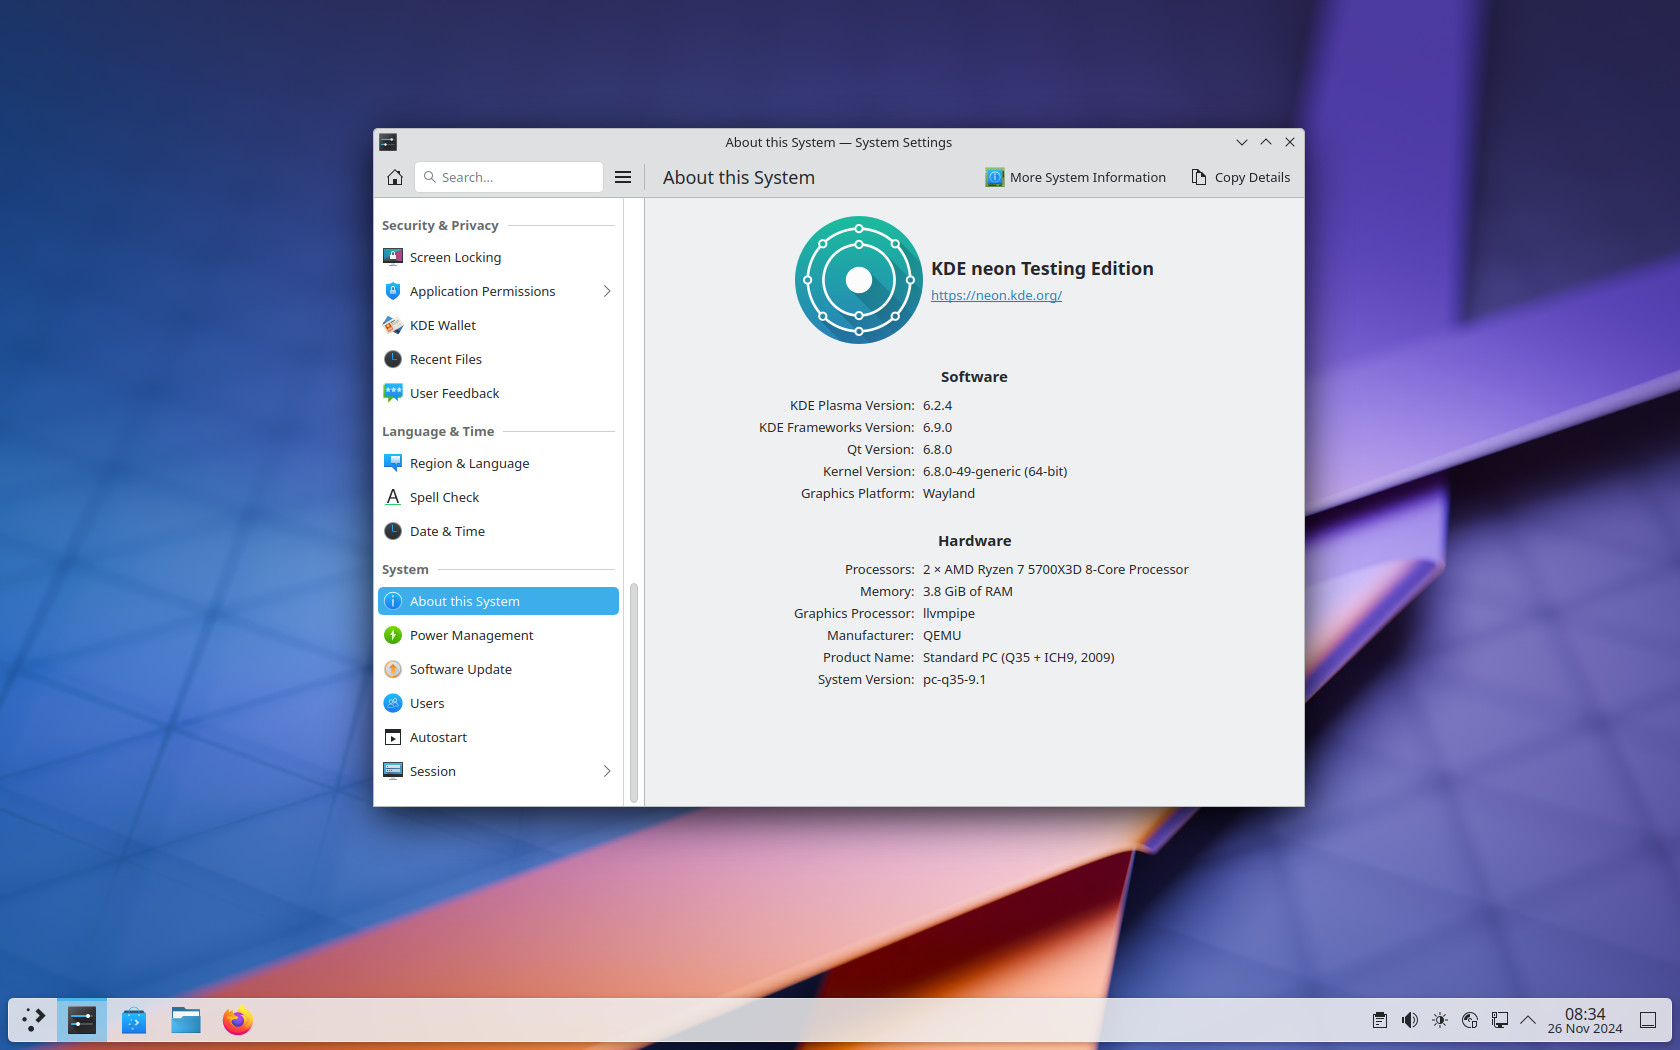Open User Feedback settings
This screenshot has width=1680, height=1050.
(x=498, y=393)
